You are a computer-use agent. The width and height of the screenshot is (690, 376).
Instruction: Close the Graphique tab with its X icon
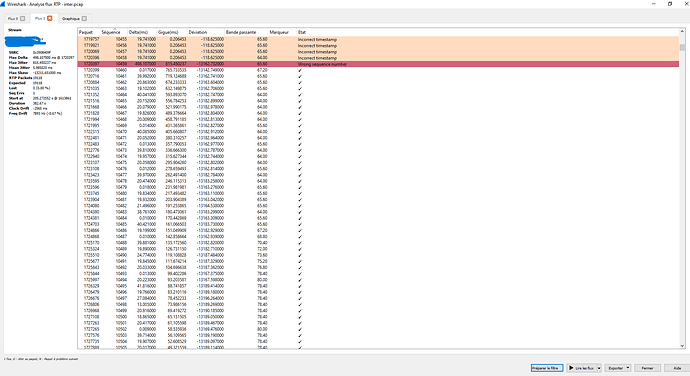coord(84,18)
